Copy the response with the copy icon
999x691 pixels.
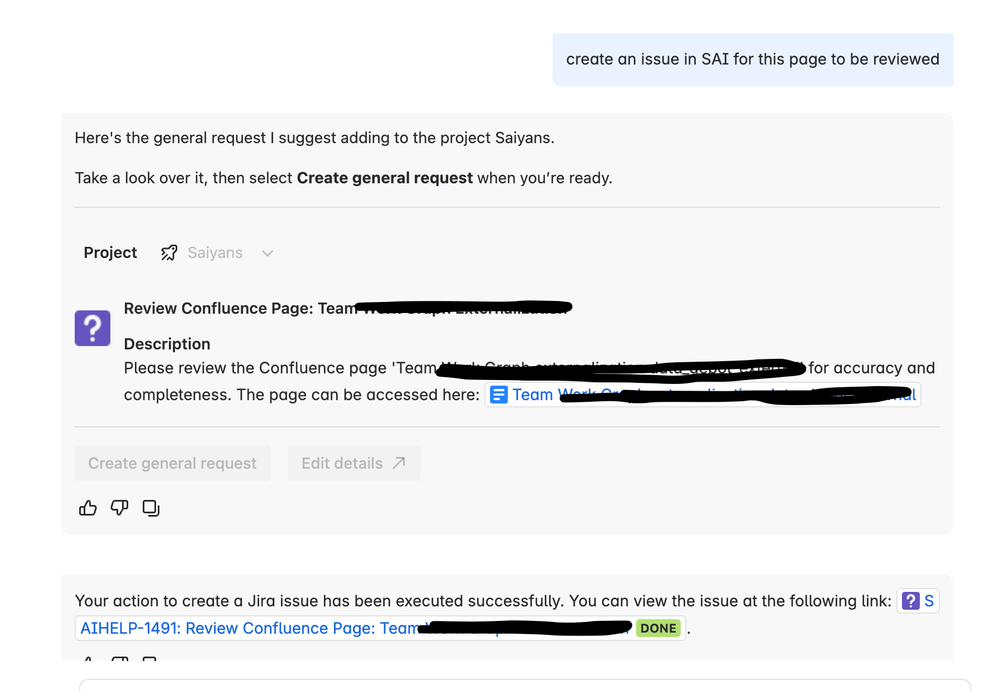[x=151, y=508]
